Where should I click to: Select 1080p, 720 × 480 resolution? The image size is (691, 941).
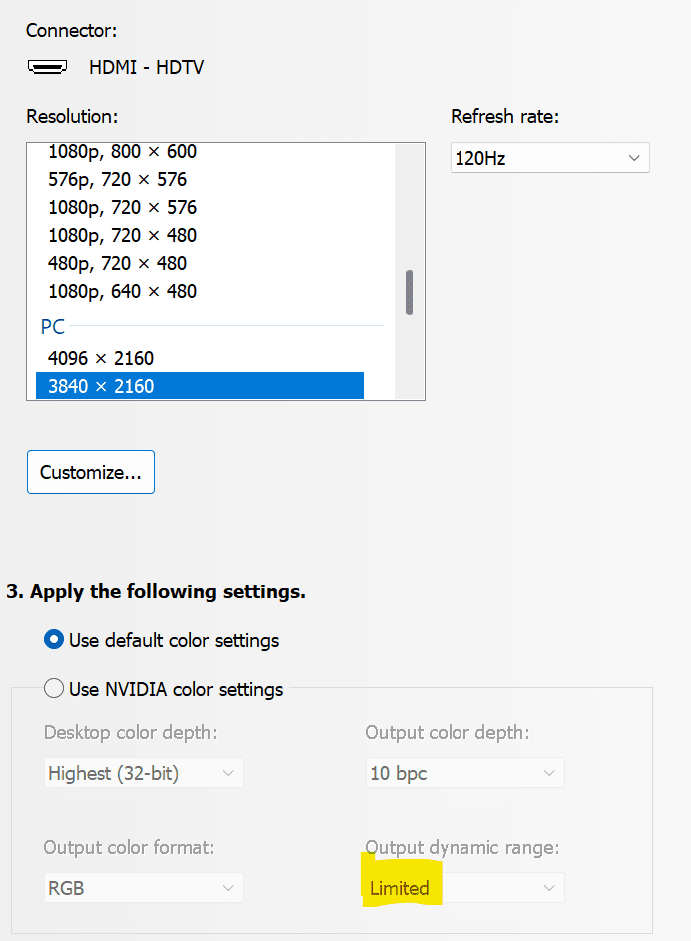122,236
